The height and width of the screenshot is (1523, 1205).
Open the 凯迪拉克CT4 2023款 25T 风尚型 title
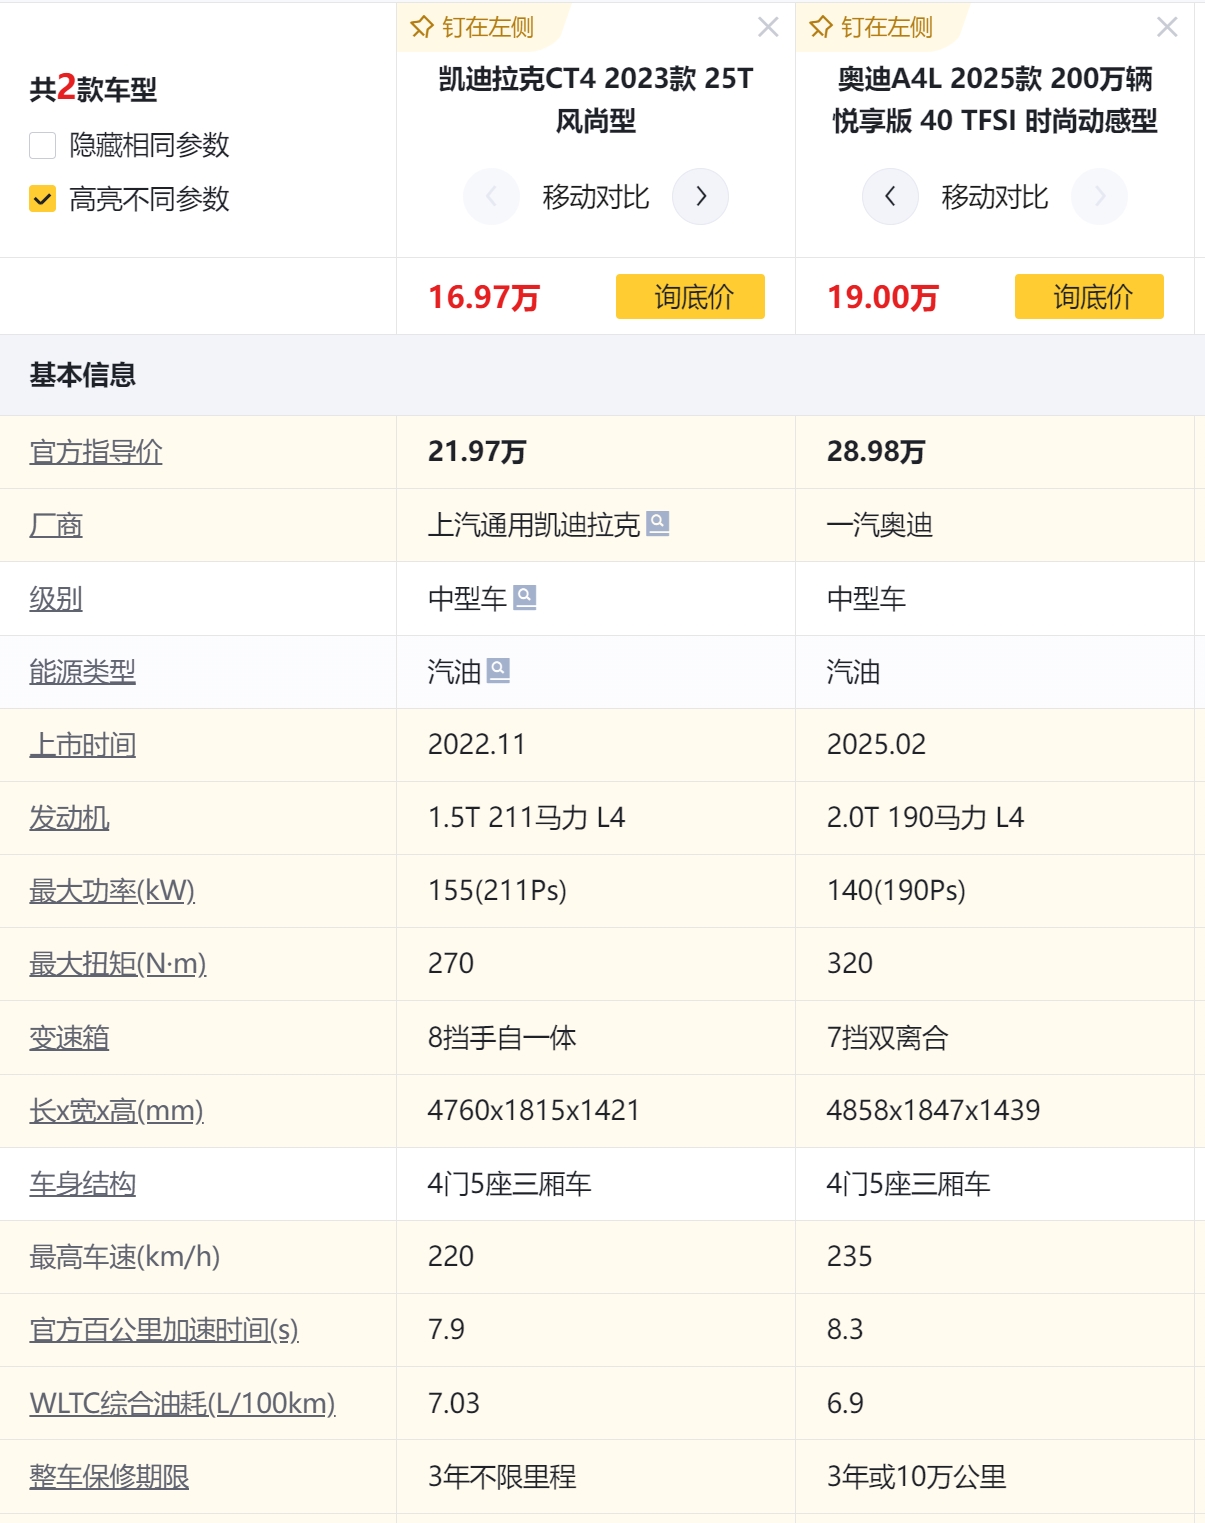pyautogui.click(x=596, y=99)
